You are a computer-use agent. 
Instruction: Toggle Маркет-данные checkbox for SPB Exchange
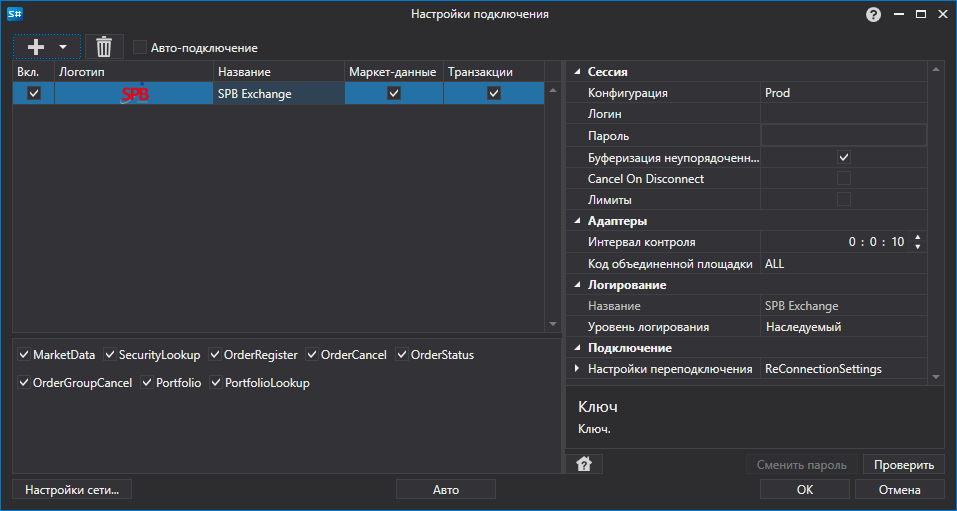click(394, 93)
